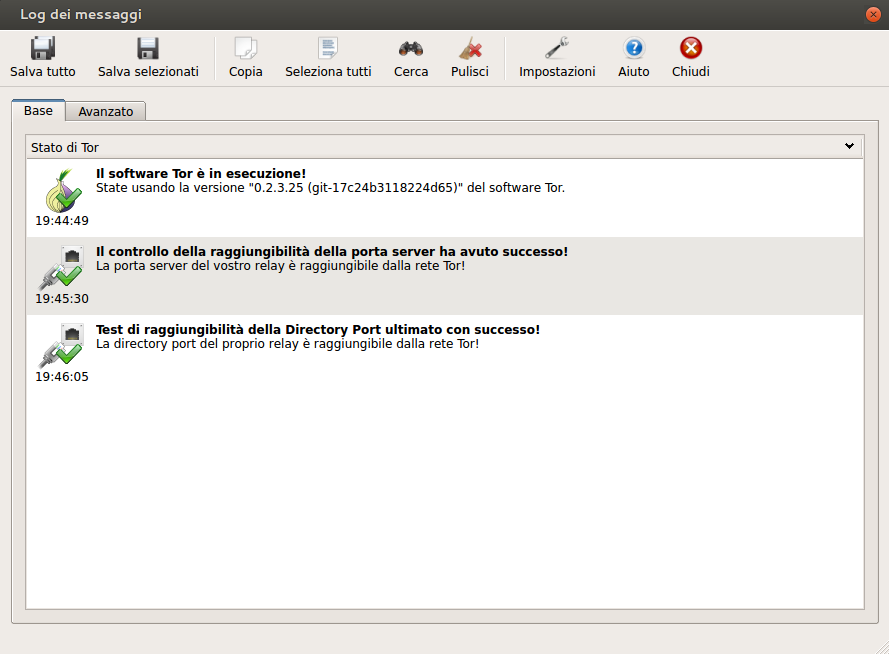Open help via the Aiuto question mark icon
This screenshot has width=889, height=654.
coord(634,48)
